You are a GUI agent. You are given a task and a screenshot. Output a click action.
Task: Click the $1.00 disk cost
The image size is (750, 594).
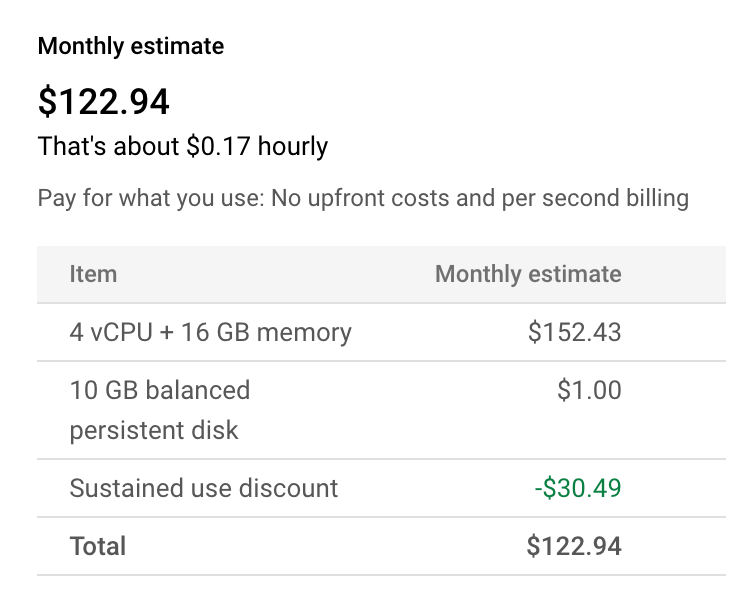(x=589, y=390)
